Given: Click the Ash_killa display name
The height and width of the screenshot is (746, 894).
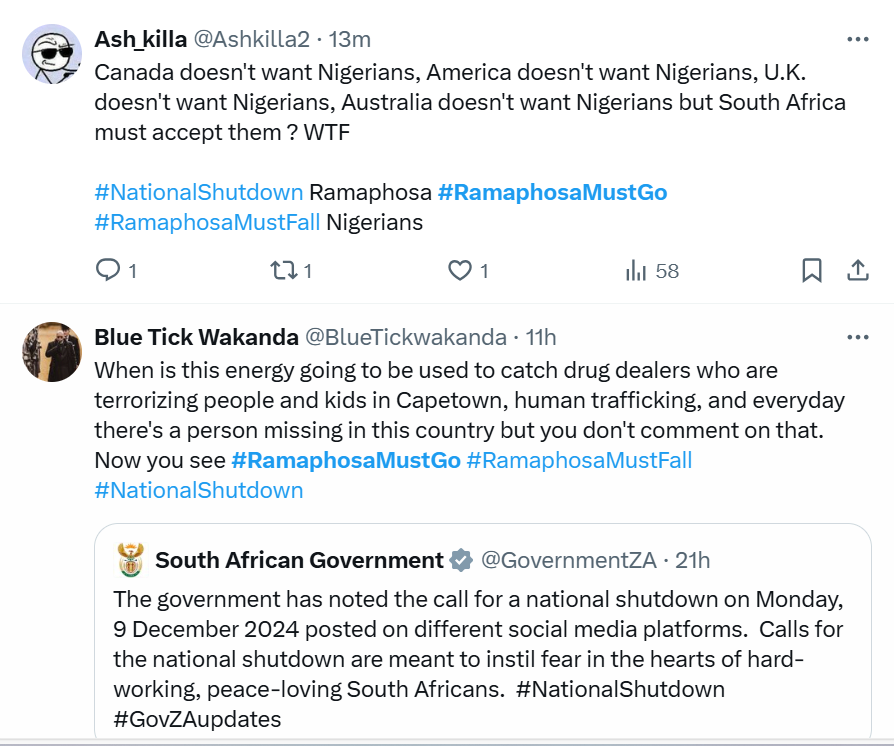Looking at the screenshot, I should click(x=140, y=39).
